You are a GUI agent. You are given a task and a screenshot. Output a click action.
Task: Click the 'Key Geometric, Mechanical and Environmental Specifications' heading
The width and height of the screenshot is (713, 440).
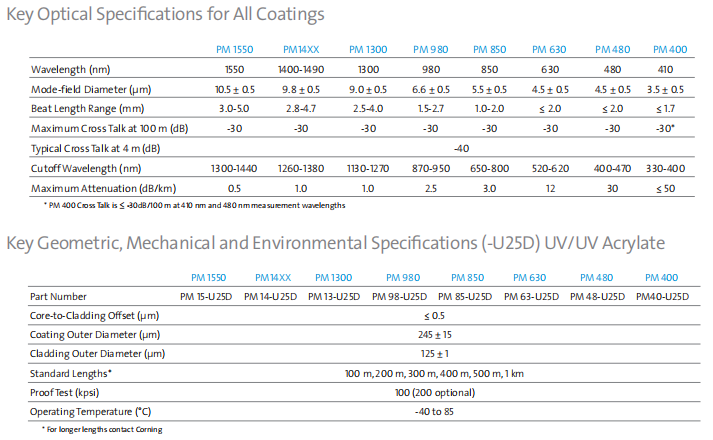(x=336, y=243)
